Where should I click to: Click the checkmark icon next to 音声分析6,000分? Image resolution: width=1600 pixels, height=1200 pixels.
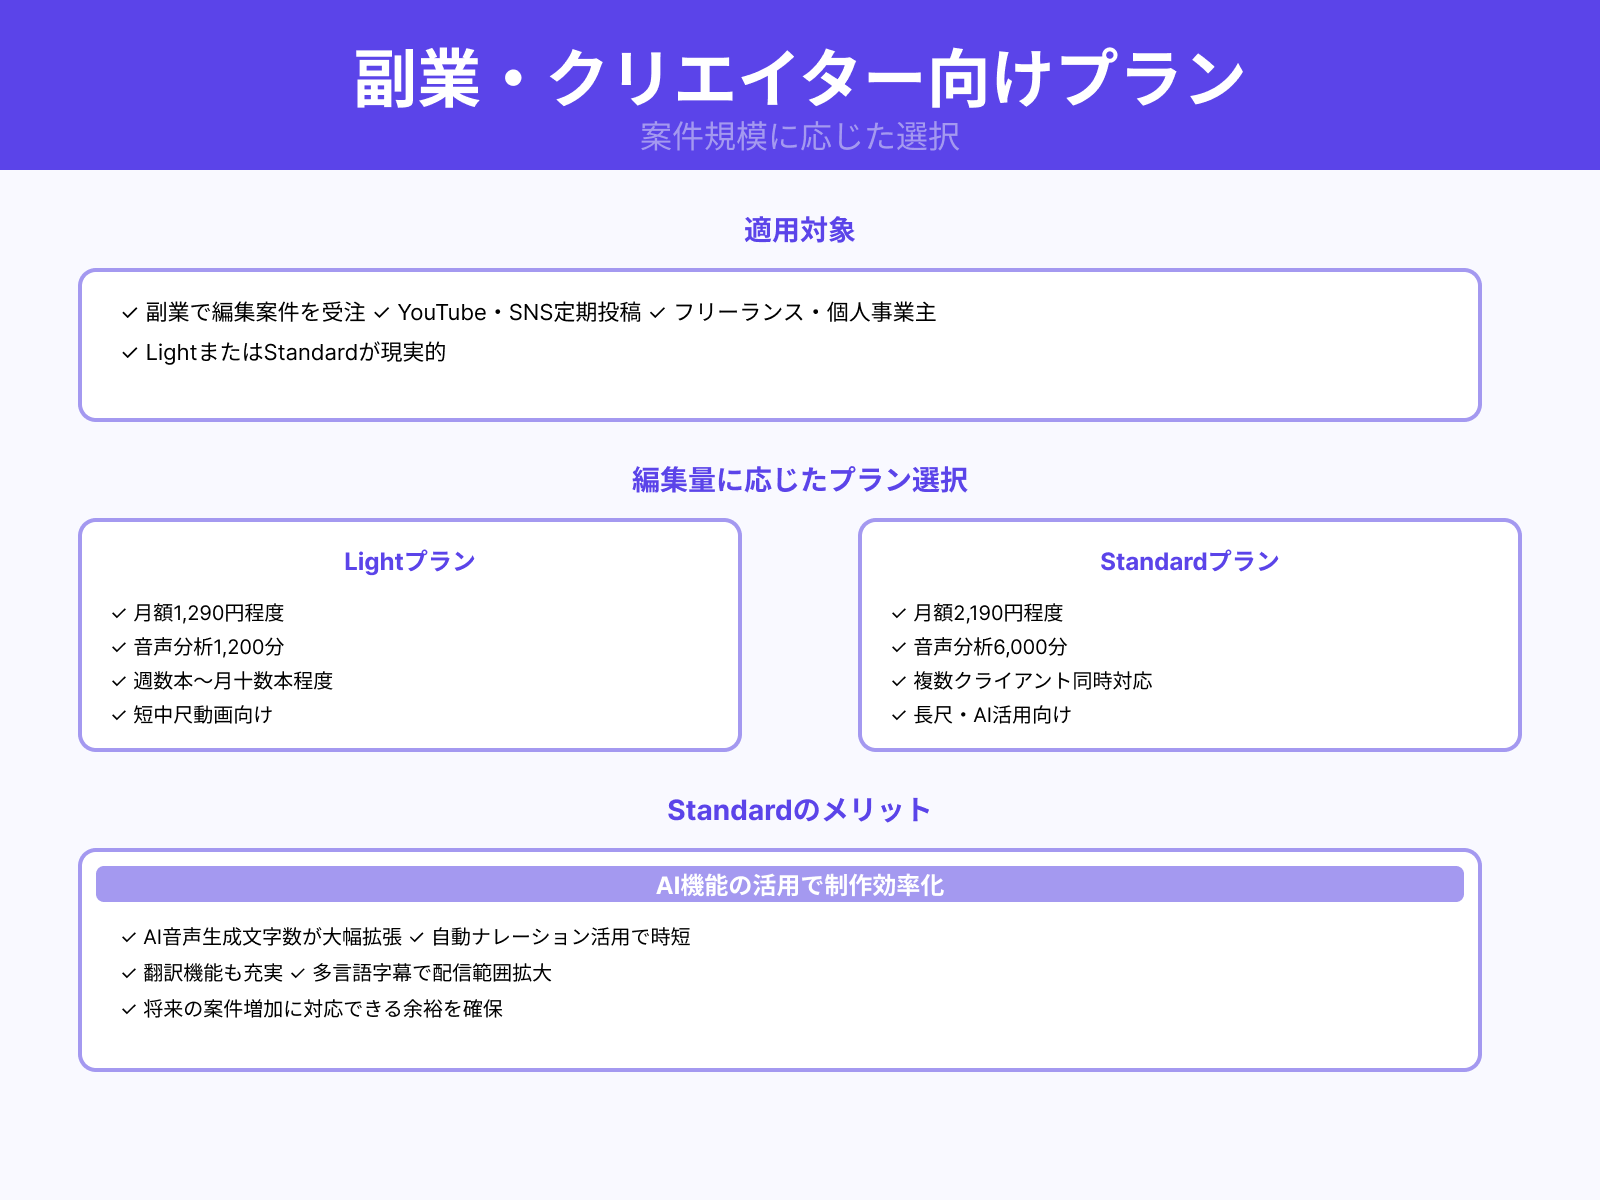coord(895,647)
